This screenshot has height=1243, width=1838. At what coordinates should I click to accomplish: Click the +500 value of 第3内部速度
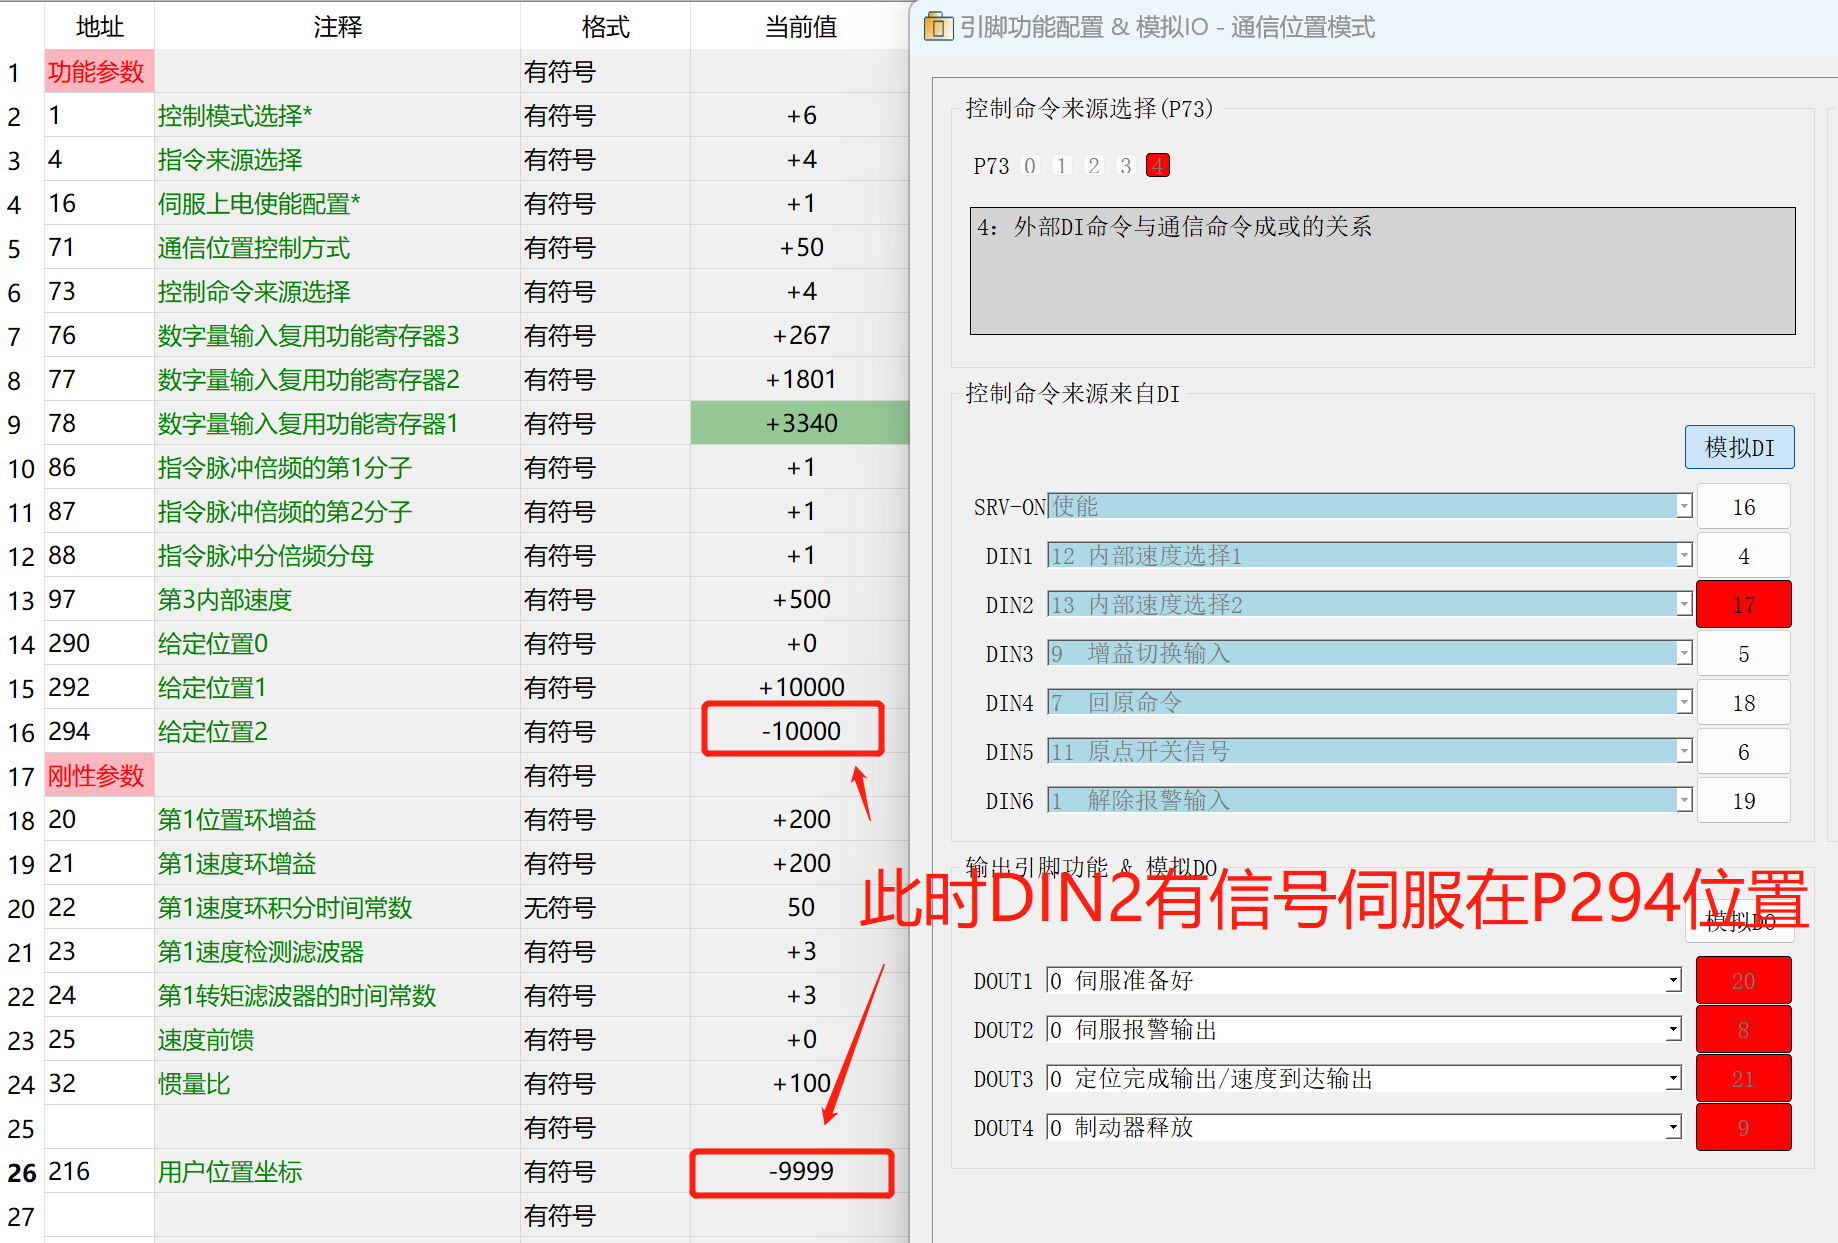coord(800,600)
